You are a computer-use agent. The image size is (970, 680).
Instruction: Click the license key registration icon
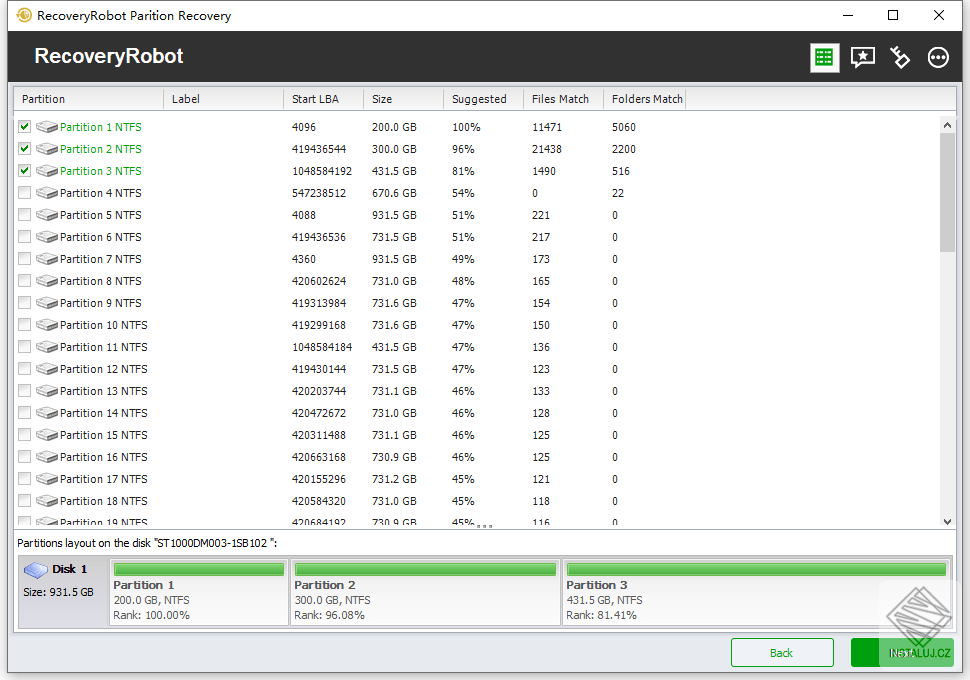pyautogui.click(x=899, y=57)
